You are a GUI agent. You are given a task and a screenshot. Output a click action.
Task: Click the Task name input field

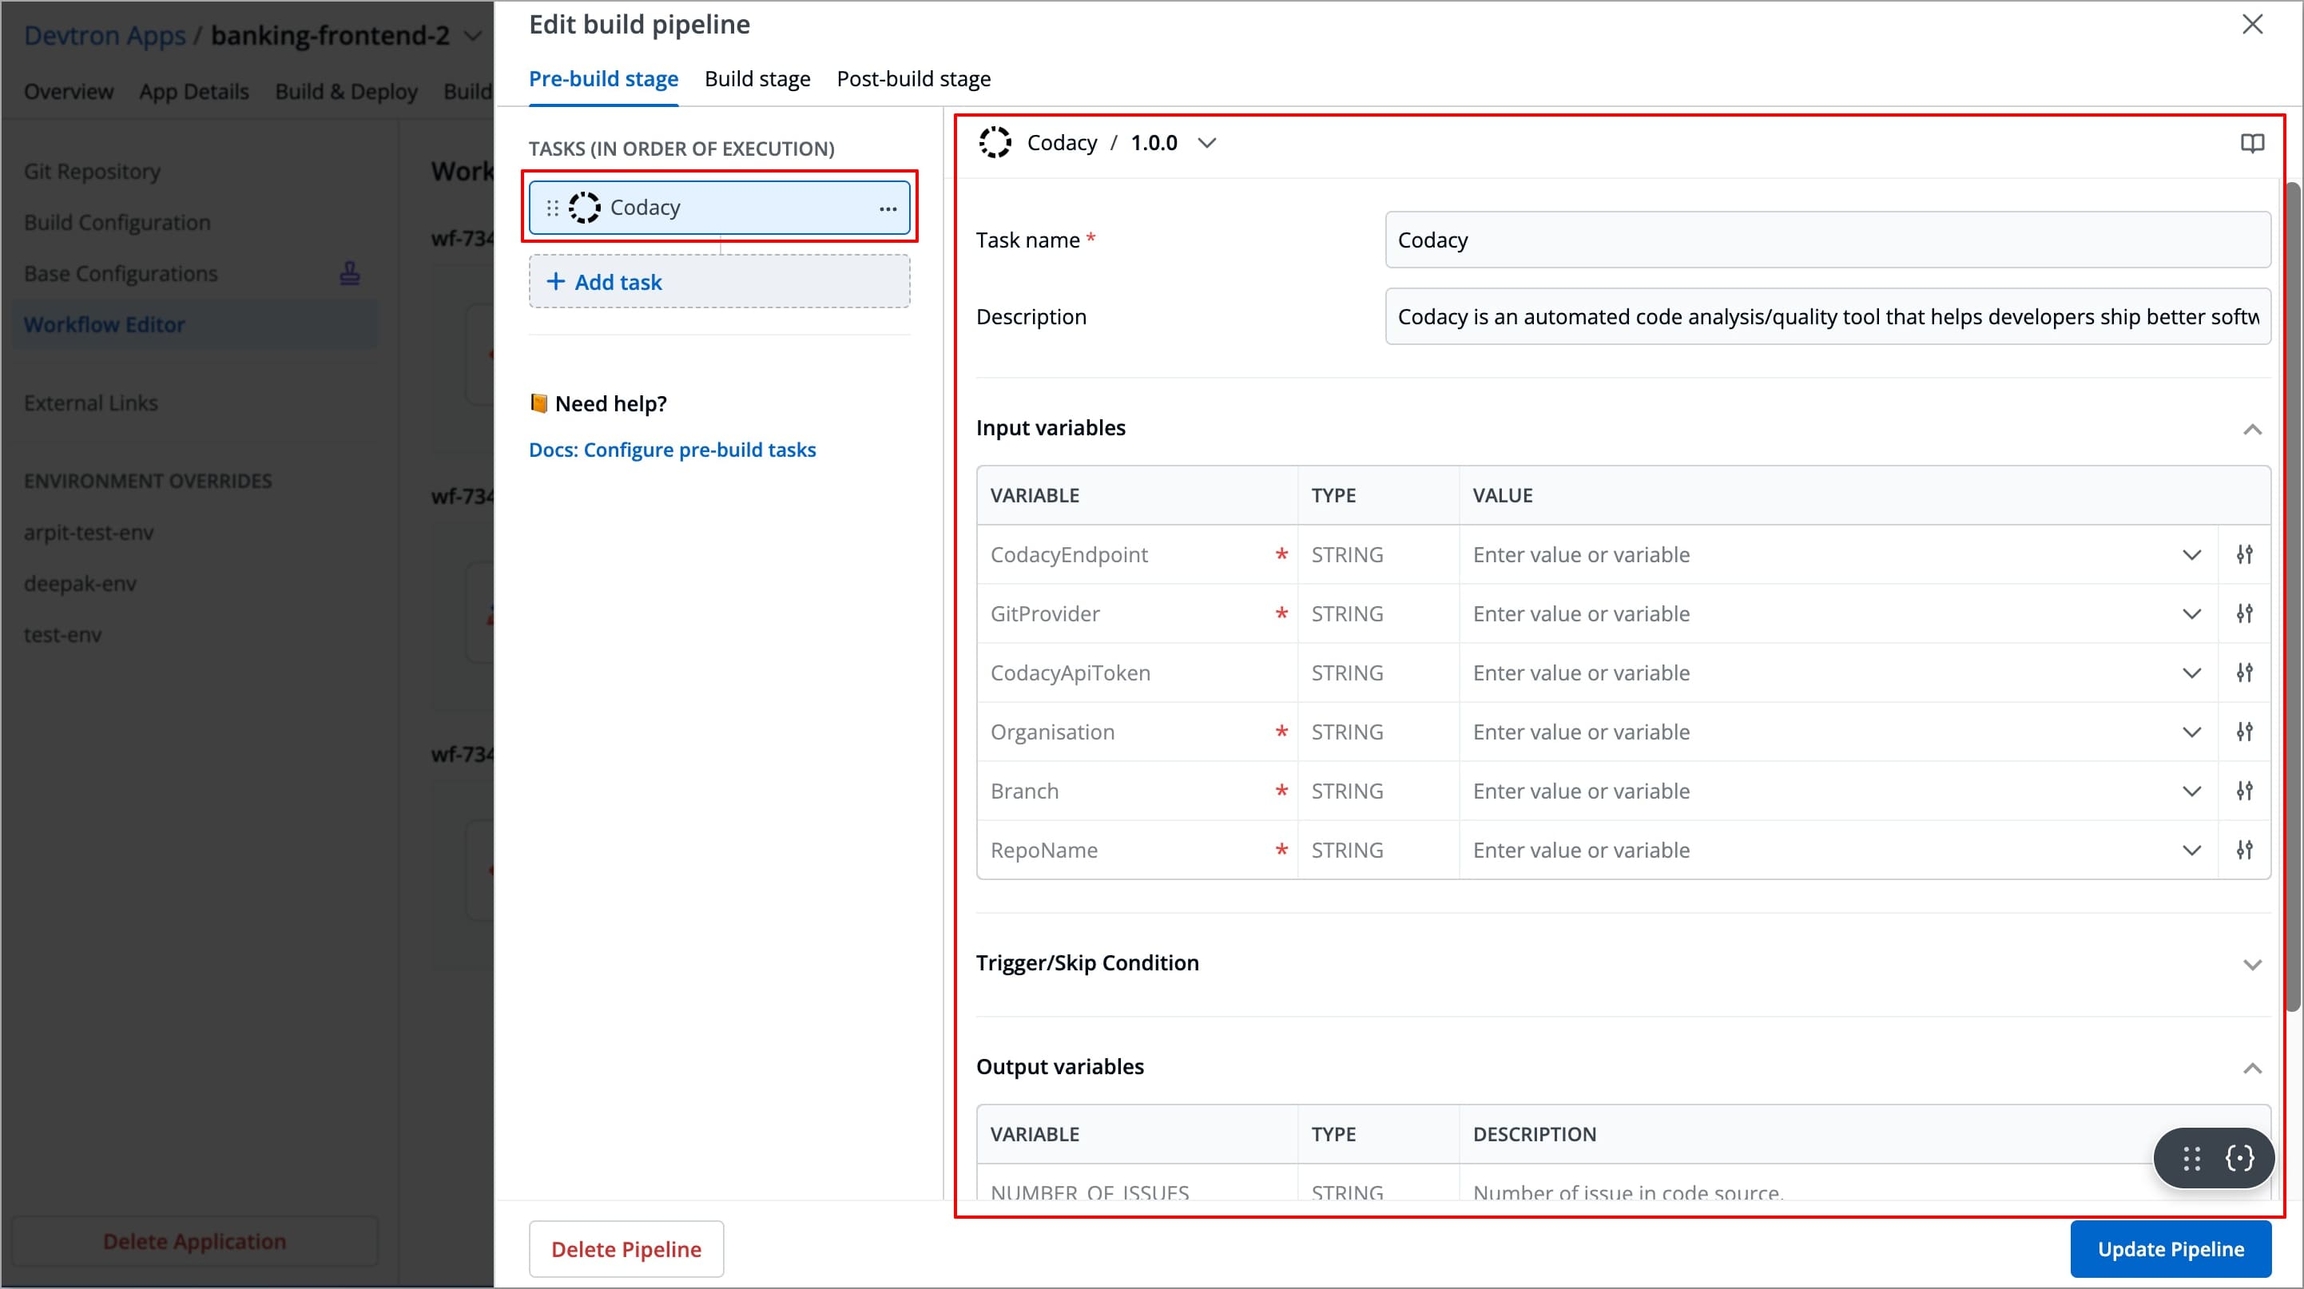coord(1826,240)
